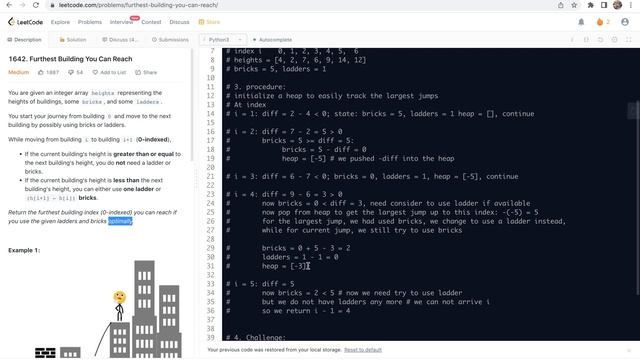The width and height of the screenshot is (640, 360).
Task: Open the Discuss menu item
Action: 179,22
